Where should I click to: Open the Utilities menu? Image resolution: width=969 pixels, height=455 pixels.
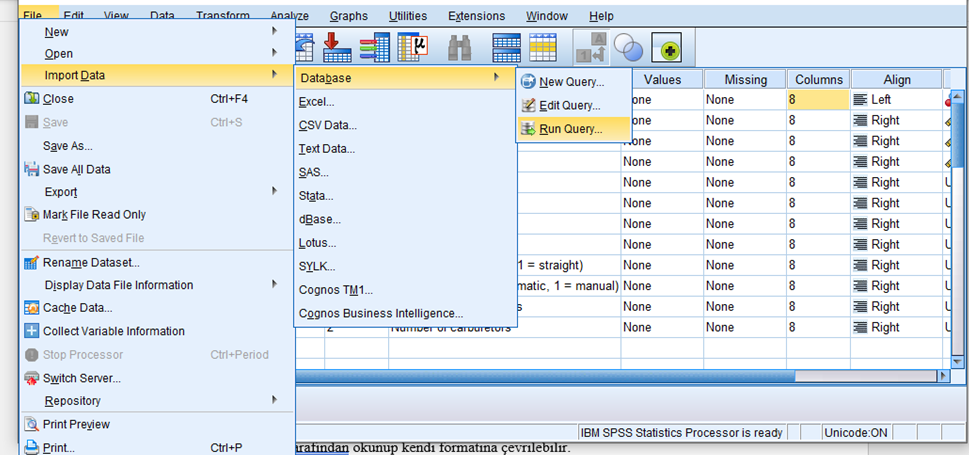click(x=408, y=16)
